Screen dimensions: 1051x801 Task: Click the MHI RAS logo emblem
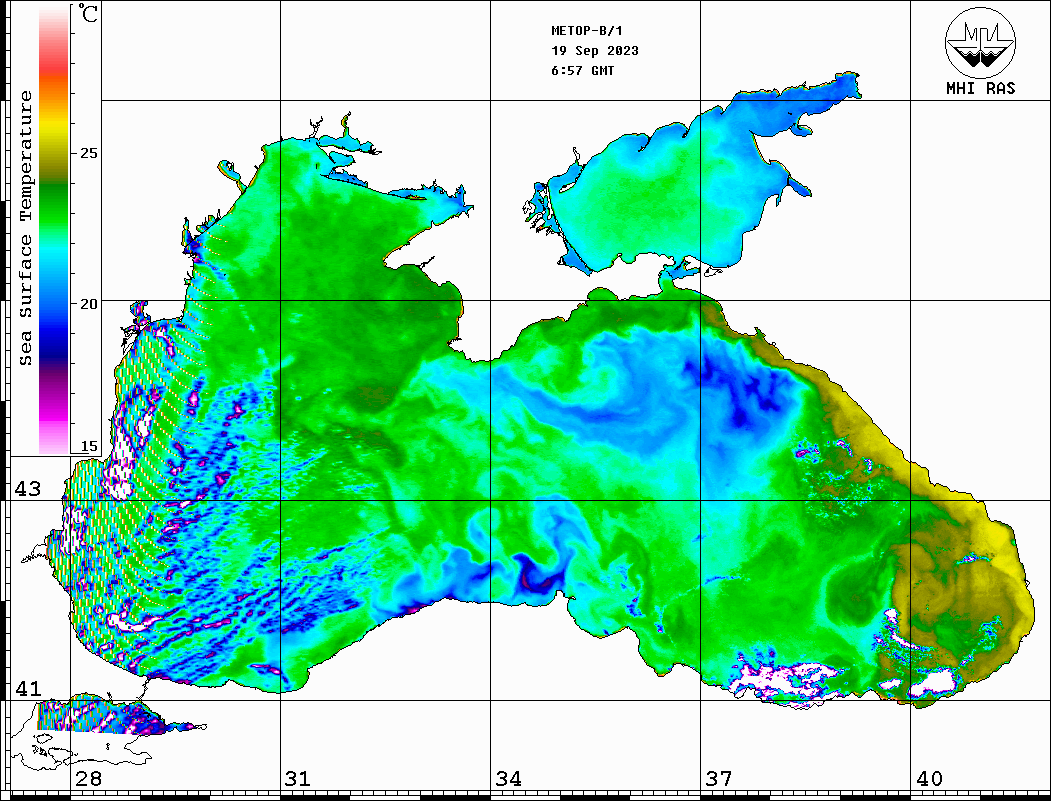click(981, 42)
